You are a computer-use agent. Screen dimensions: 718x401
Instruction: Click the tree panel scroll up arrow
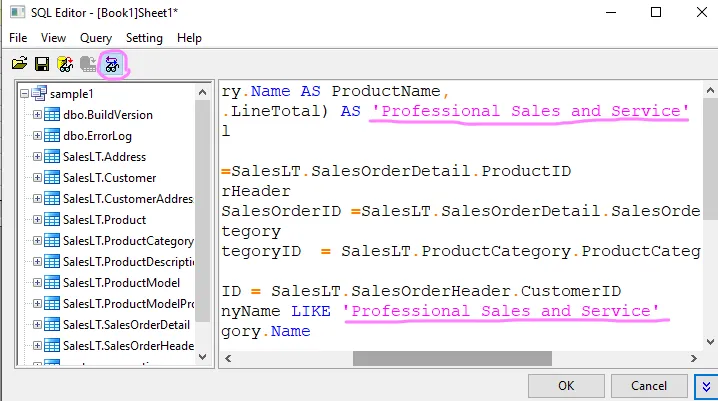click(202, 92)
